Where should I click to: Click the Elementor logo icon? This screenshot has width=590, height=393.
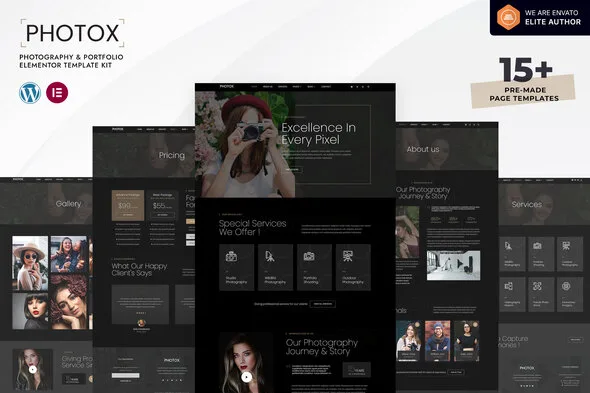[57, 93]
